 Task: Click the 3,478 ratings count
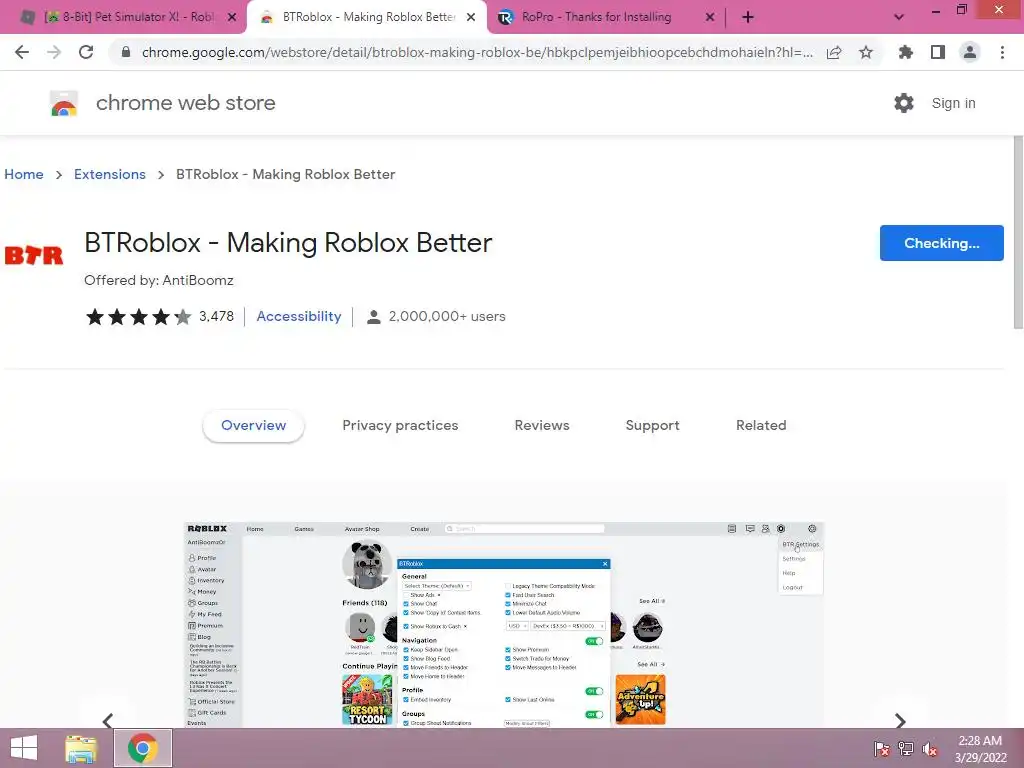click(x=216, y=316)
